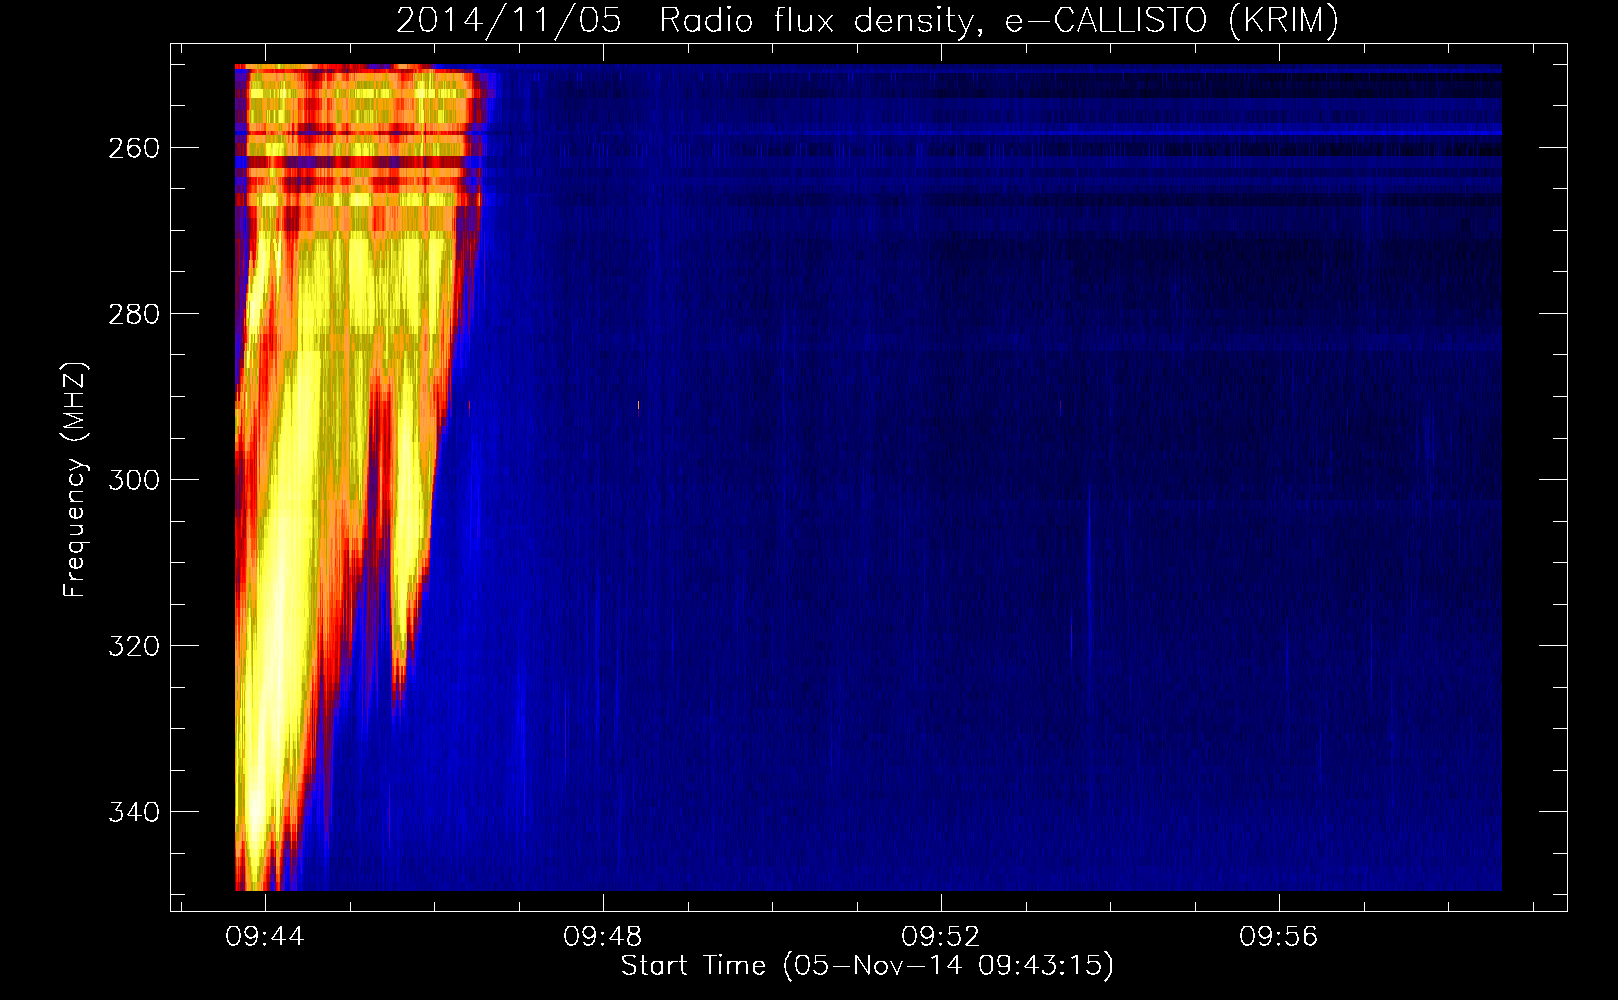This screenshot has height=1000, width=1618.
Task: Click the 09:48 time tick label
Action: [x=603, y=937]
